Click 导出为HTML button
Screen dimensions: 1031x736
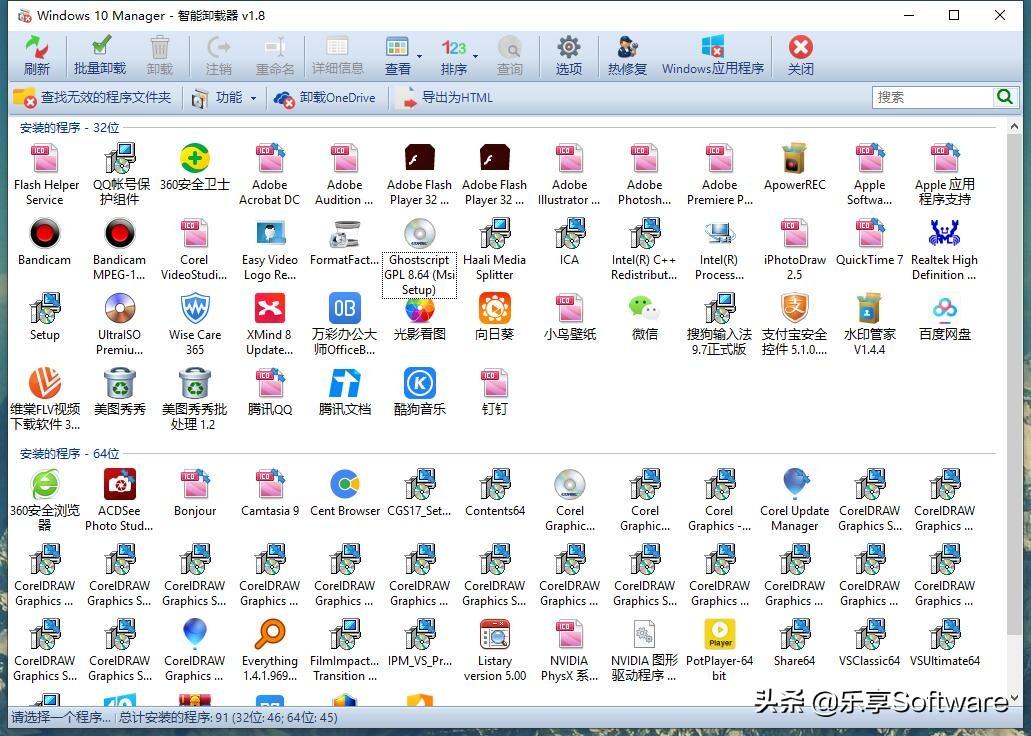[x=446, y=98]
